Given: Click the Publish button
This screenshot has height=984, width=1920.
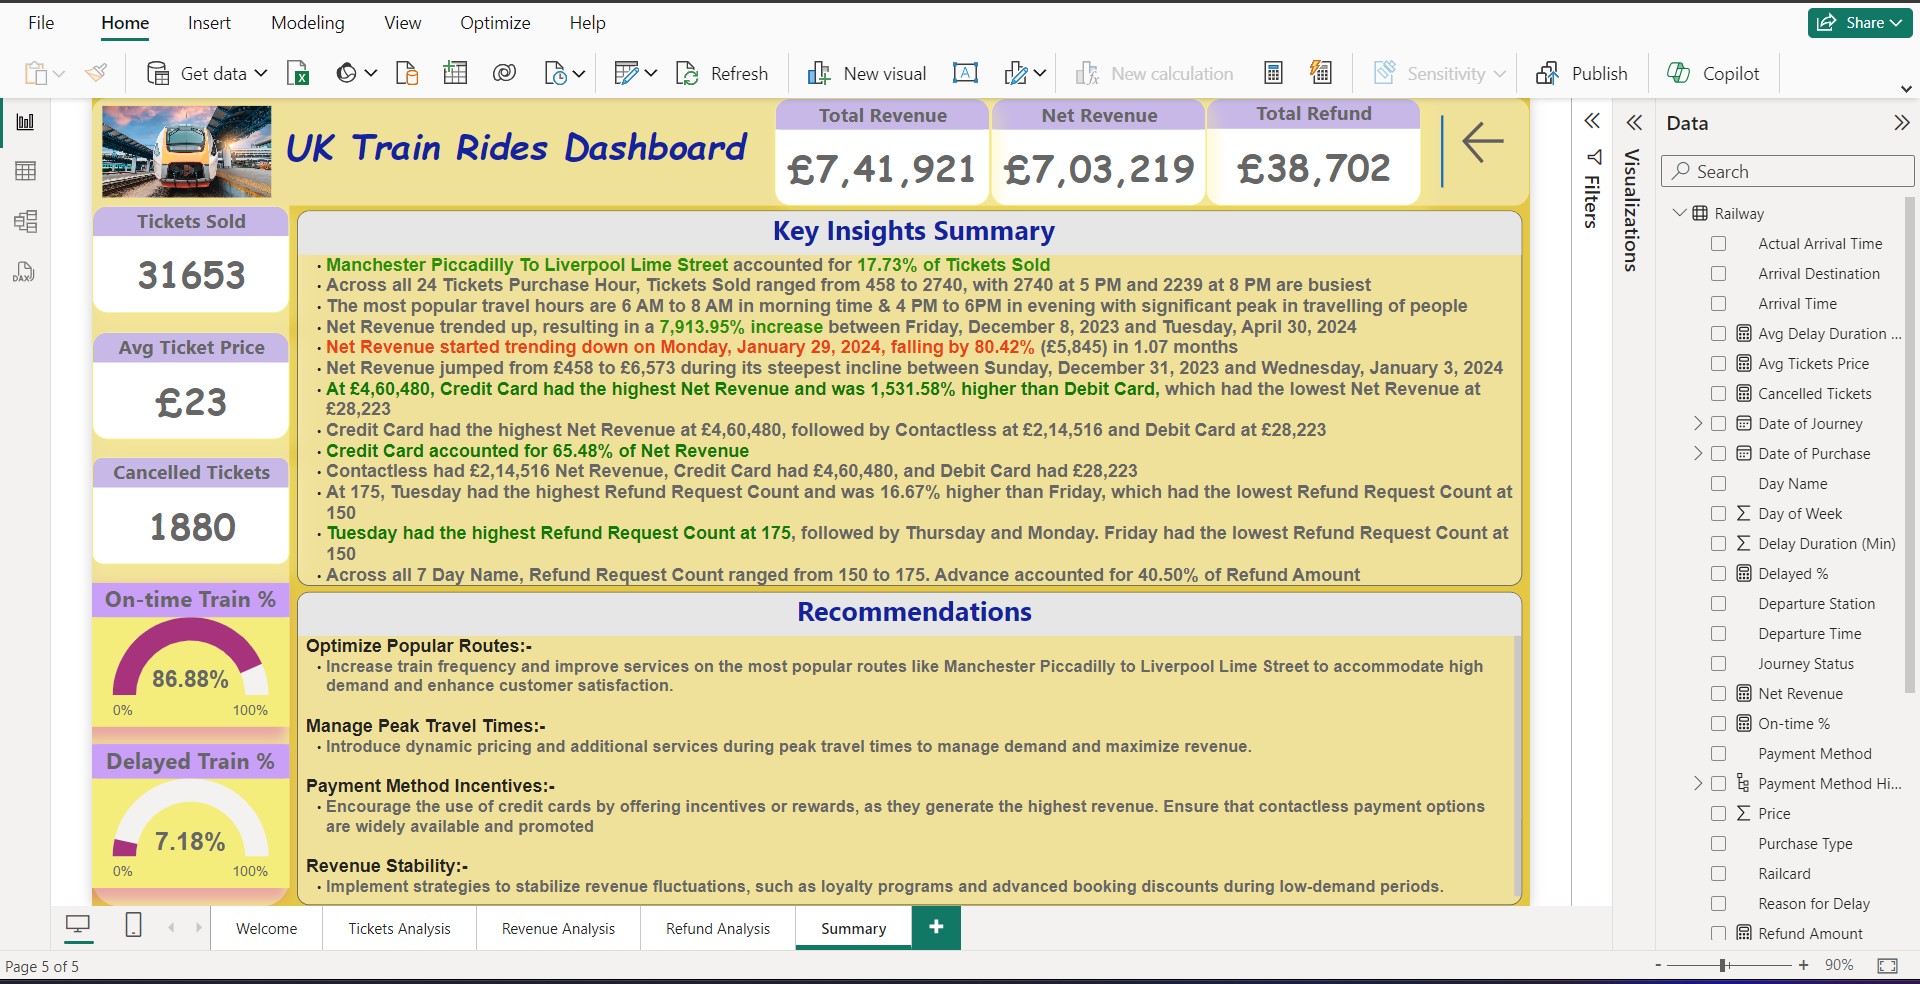Looking at the screenshot, I should [1582, 73].
